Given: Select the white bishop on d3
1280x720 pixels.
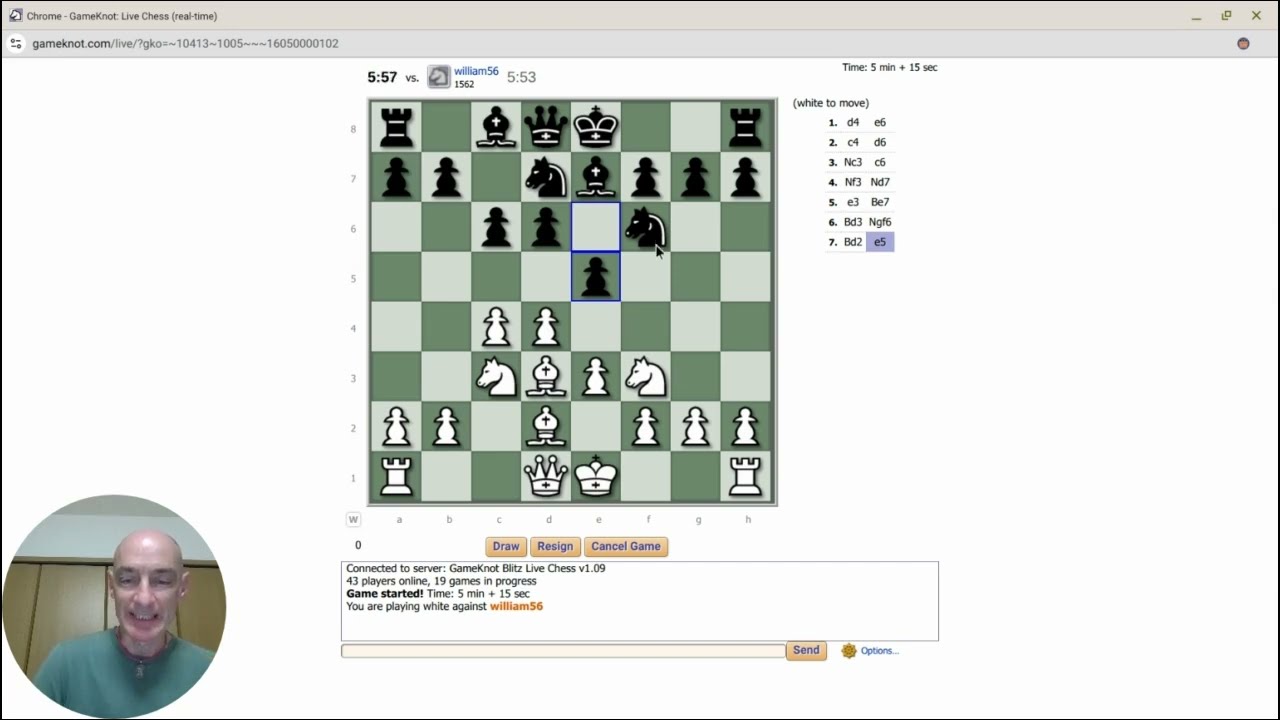Looking at the screenshot, I should [x=546, y=377].
